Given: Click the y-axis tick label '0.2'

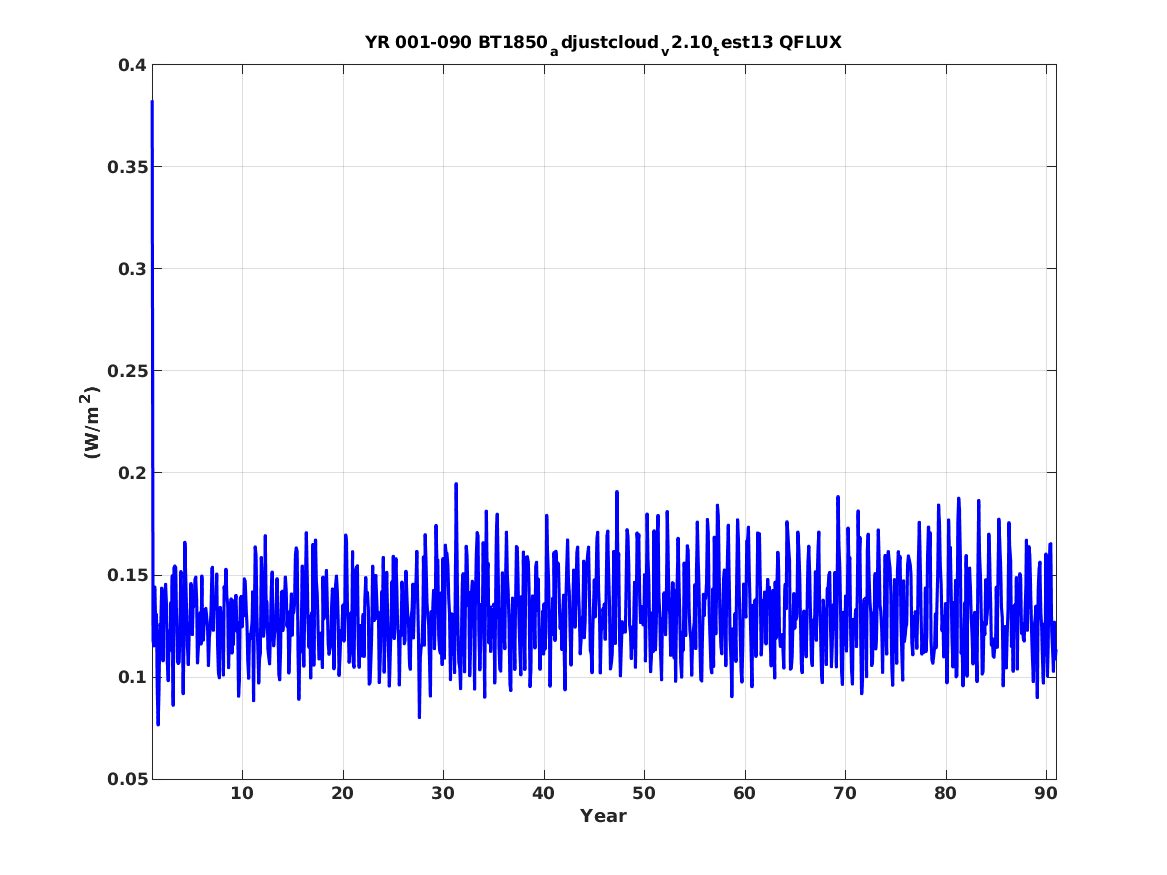Looking at the screenshot, I should click(x=132, y=473).
